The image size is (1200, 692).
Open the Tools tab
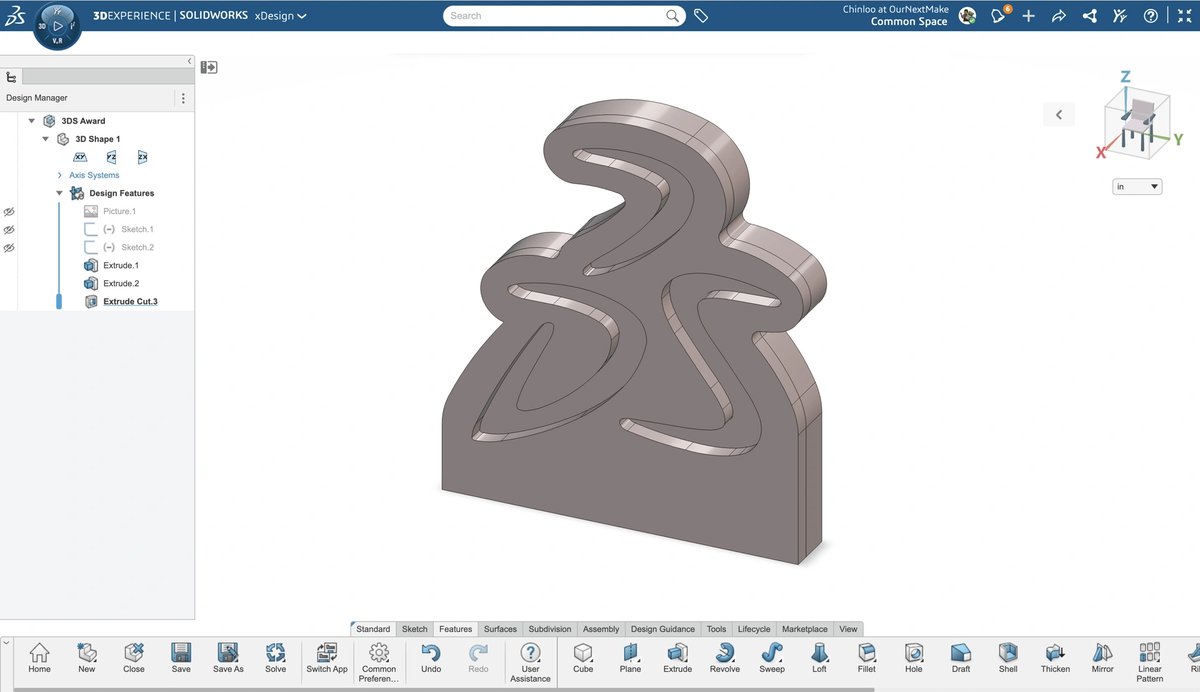716,629
